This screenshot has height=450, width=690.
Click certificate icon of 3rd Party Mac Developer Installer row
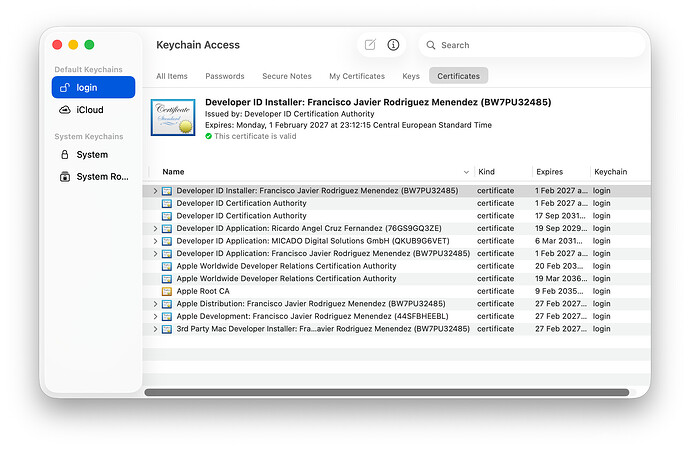point(167,329)
